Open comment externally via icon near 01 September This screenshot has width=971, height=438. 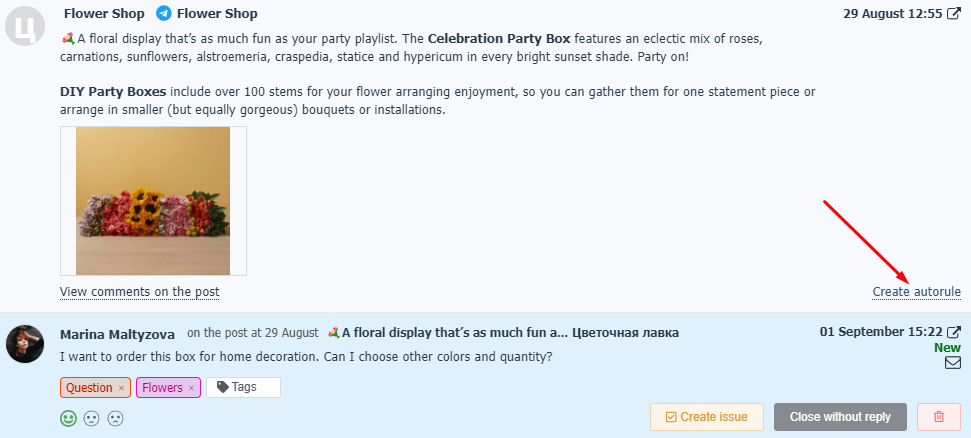point(954,332)
